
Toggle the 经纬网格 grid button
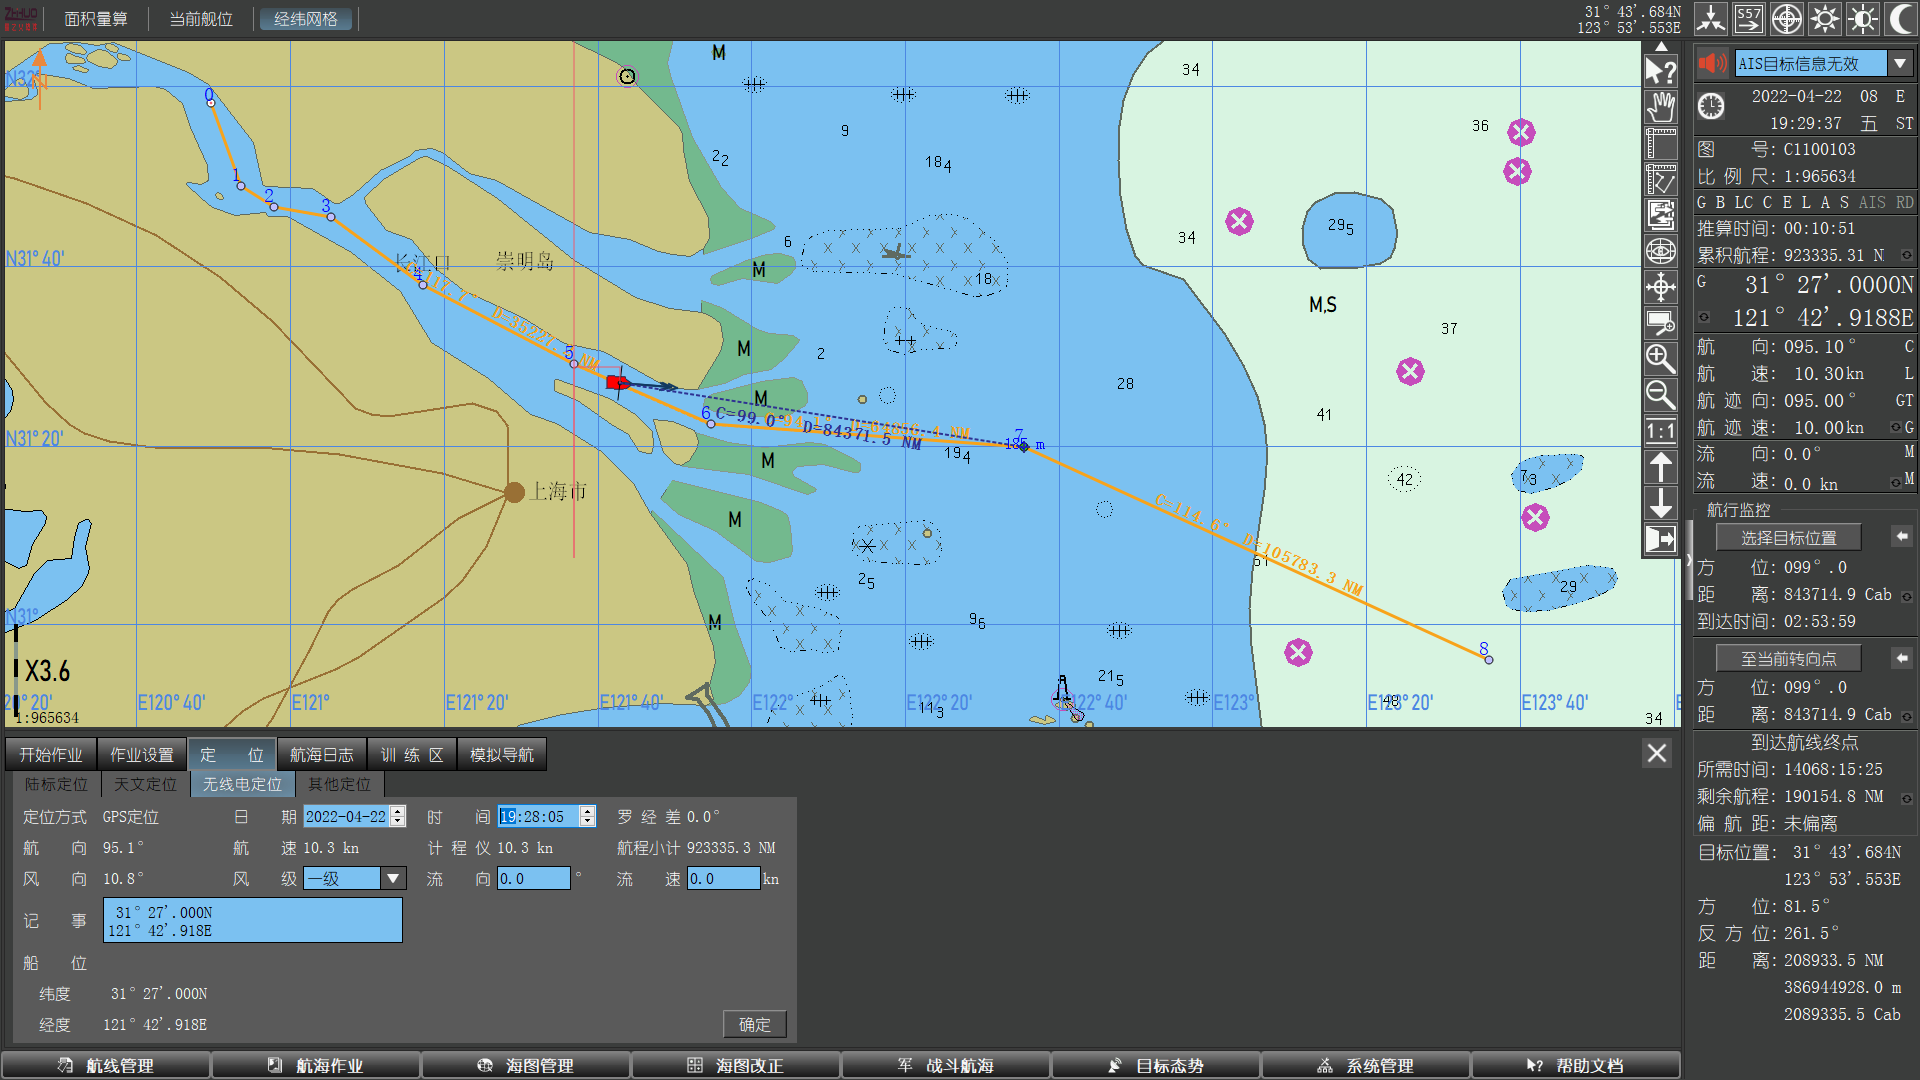click(306, 19)
